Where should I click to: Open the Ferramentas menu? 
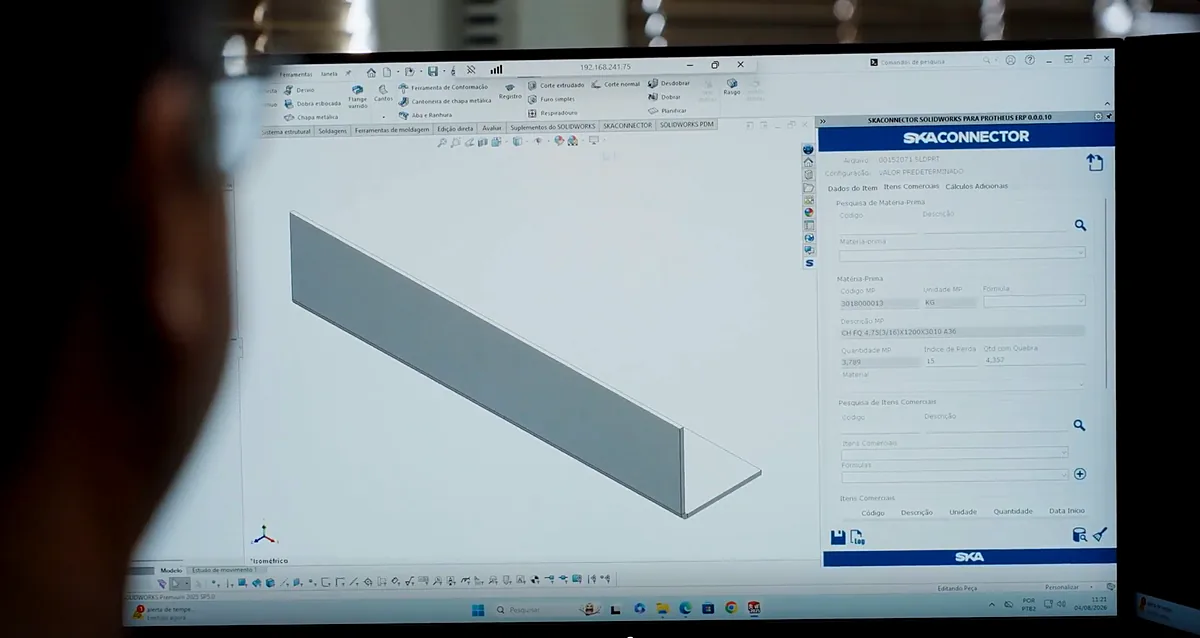coord(295,75)
